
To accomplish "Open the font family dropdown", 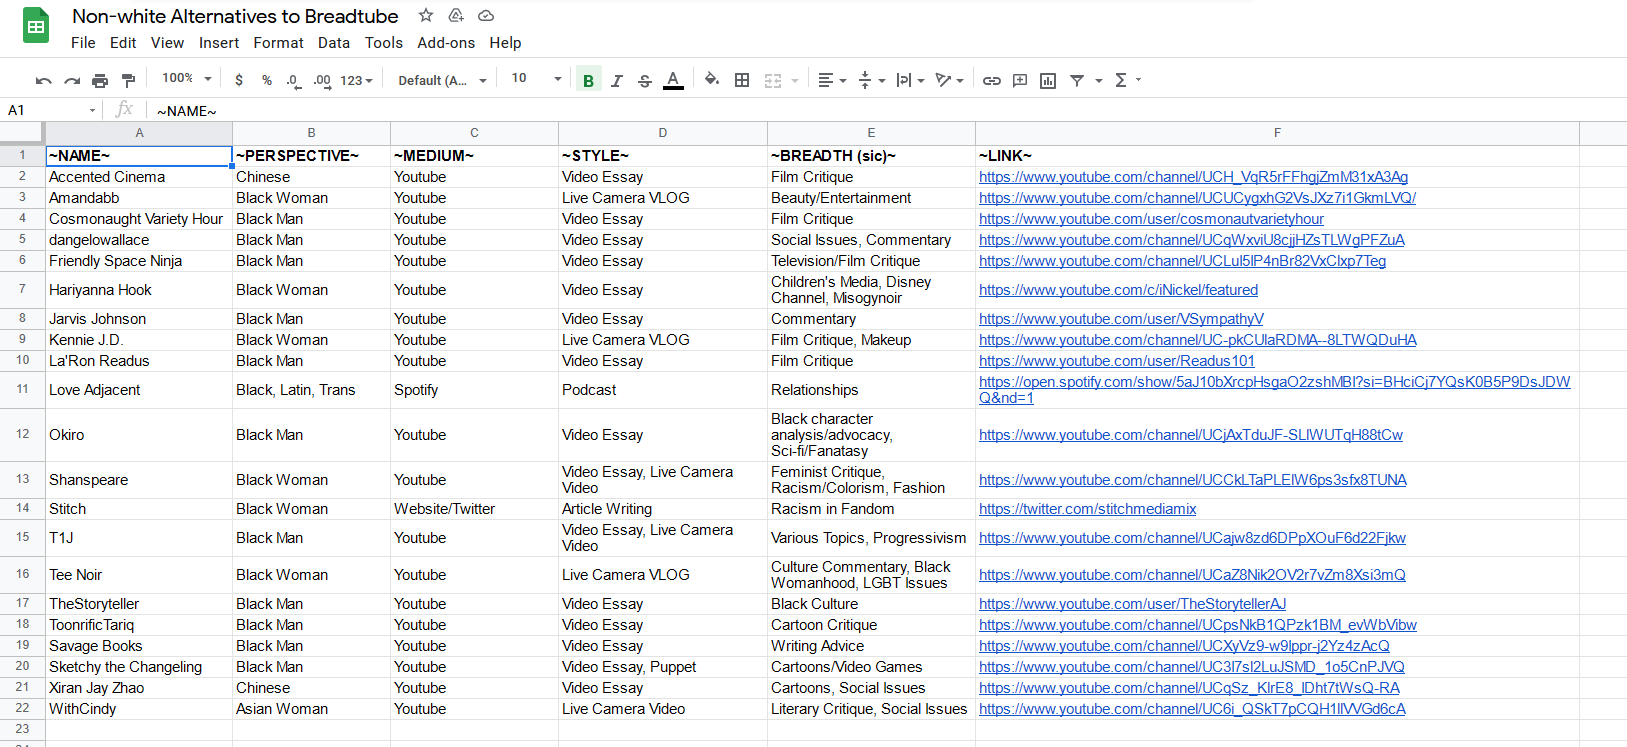I will point(442,80).
